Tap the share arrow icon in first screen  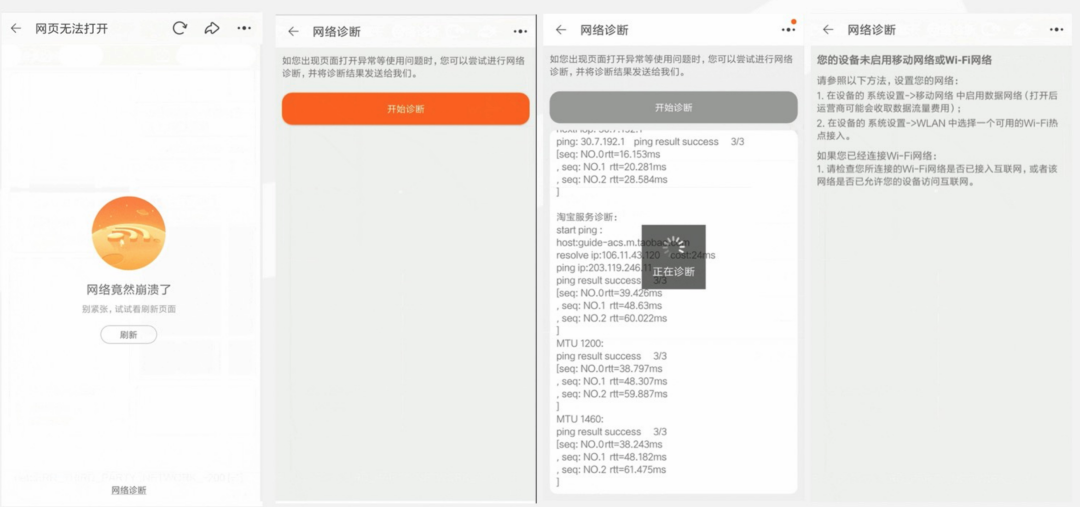pyautogui.click(x=212, y=28)
